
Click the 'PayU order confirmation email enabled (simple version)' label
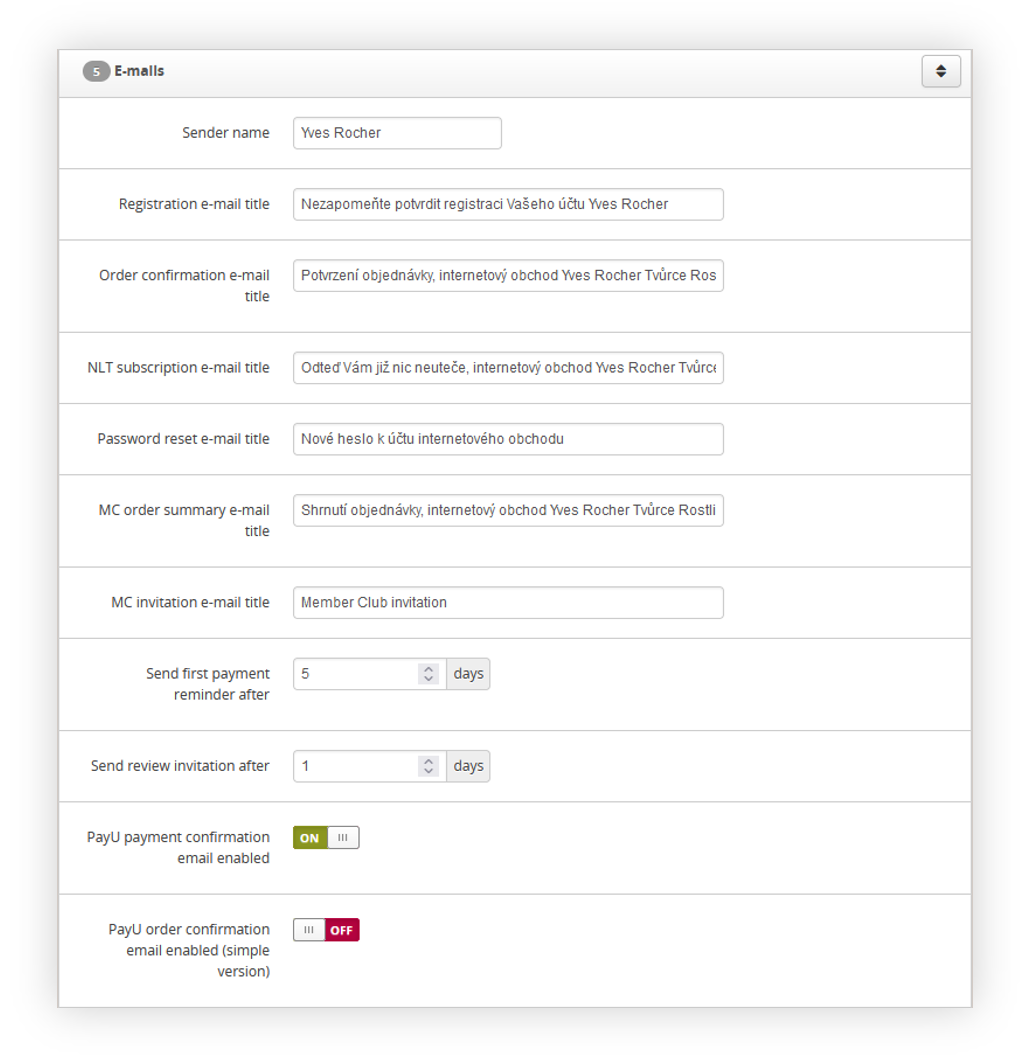[x=189, y=951]
